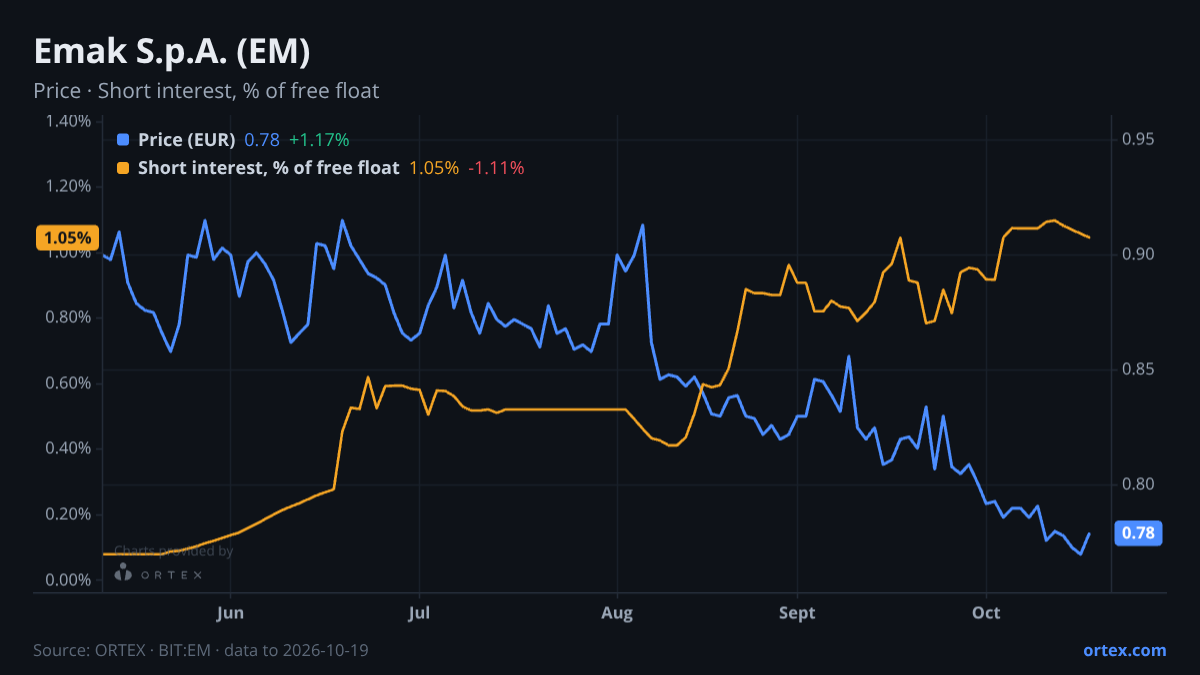
Task: Click the legend price value 0.78
Action: pyautogui.click(x=262, y=140)
